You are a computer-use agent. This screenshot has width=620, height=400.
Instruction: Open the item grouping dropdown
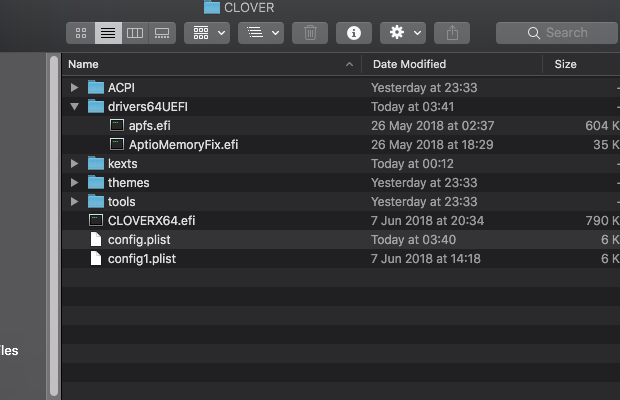(x=207, y=33)
